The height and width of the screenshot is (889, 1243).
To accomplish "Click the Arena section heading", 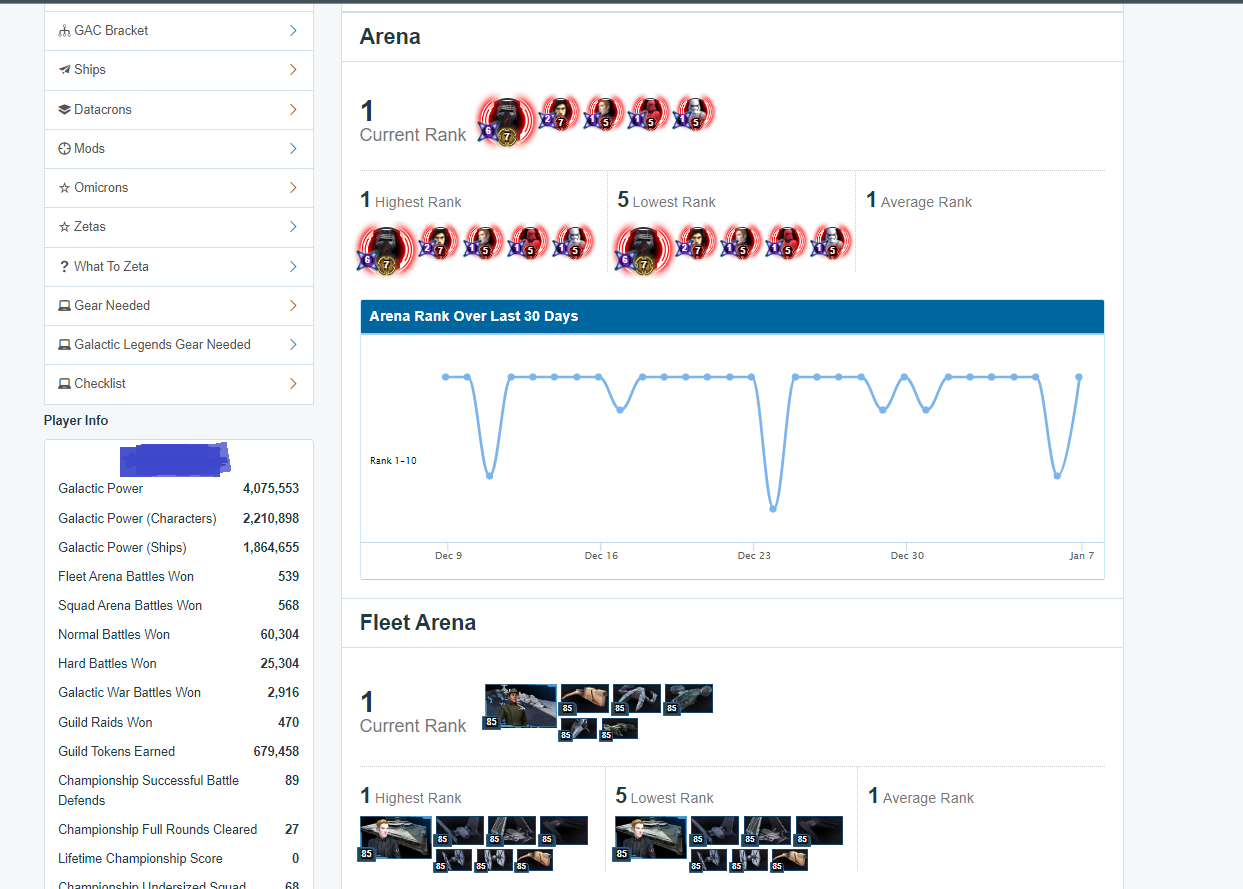I will [390, 37].
